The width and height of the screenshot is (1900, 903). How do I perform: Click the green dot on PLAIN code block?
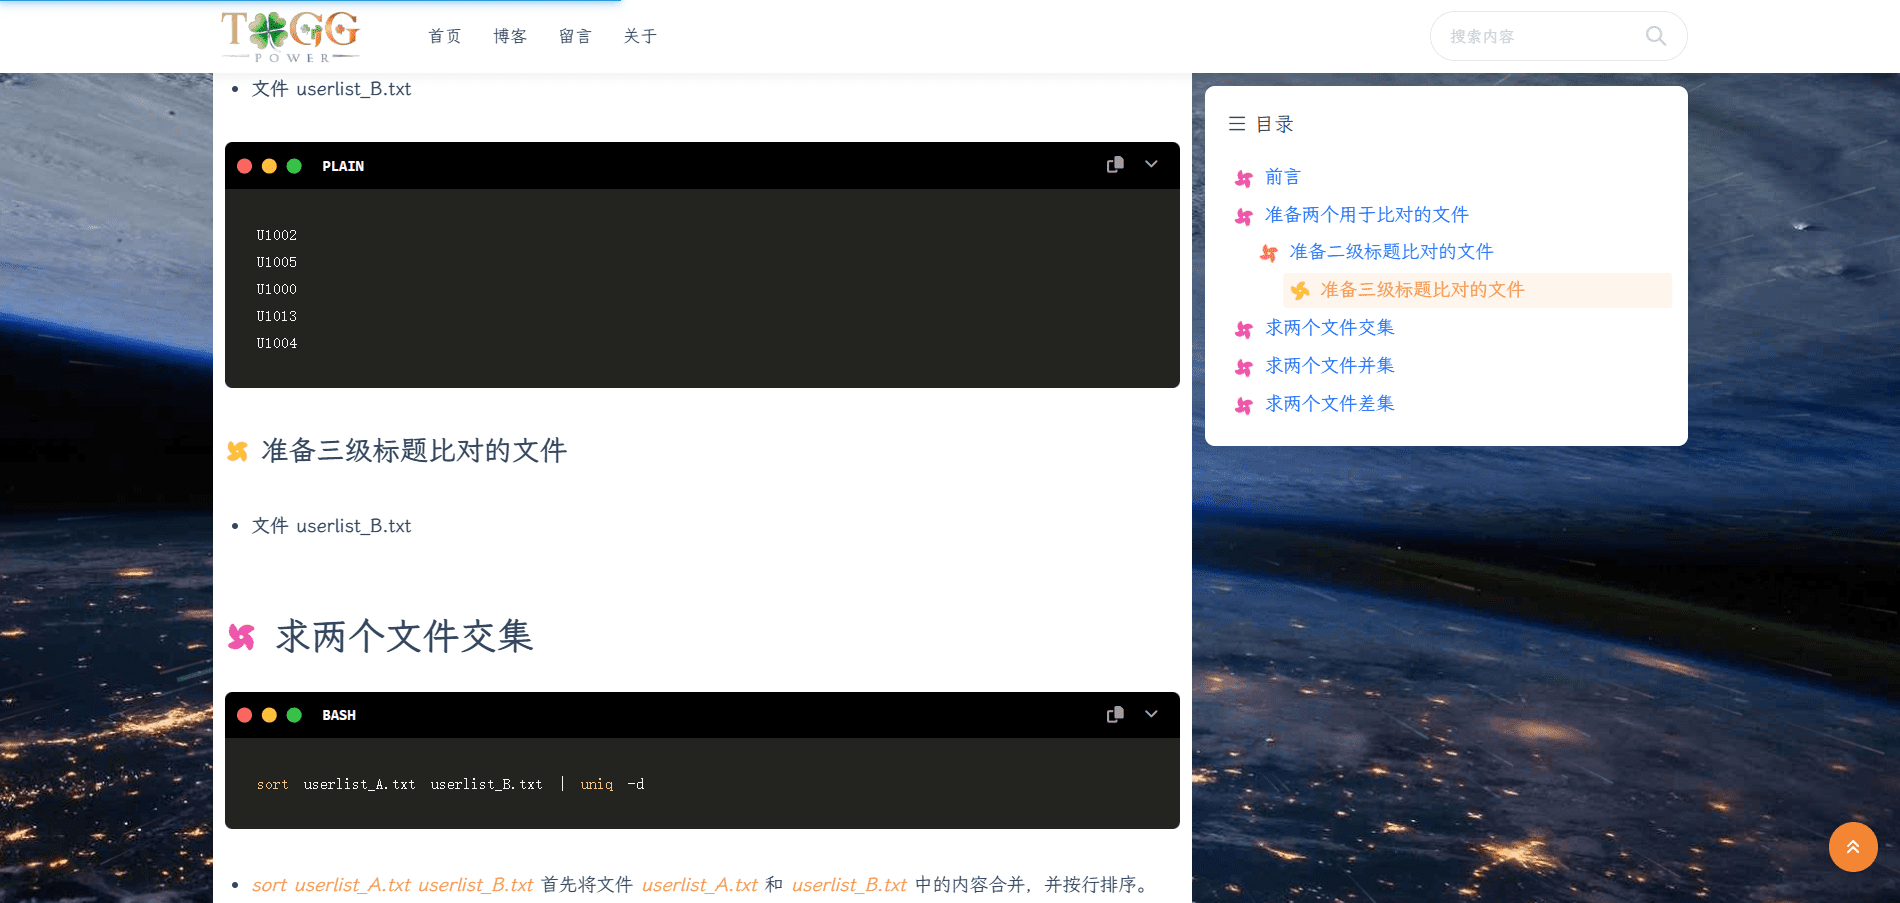point(294,166)
